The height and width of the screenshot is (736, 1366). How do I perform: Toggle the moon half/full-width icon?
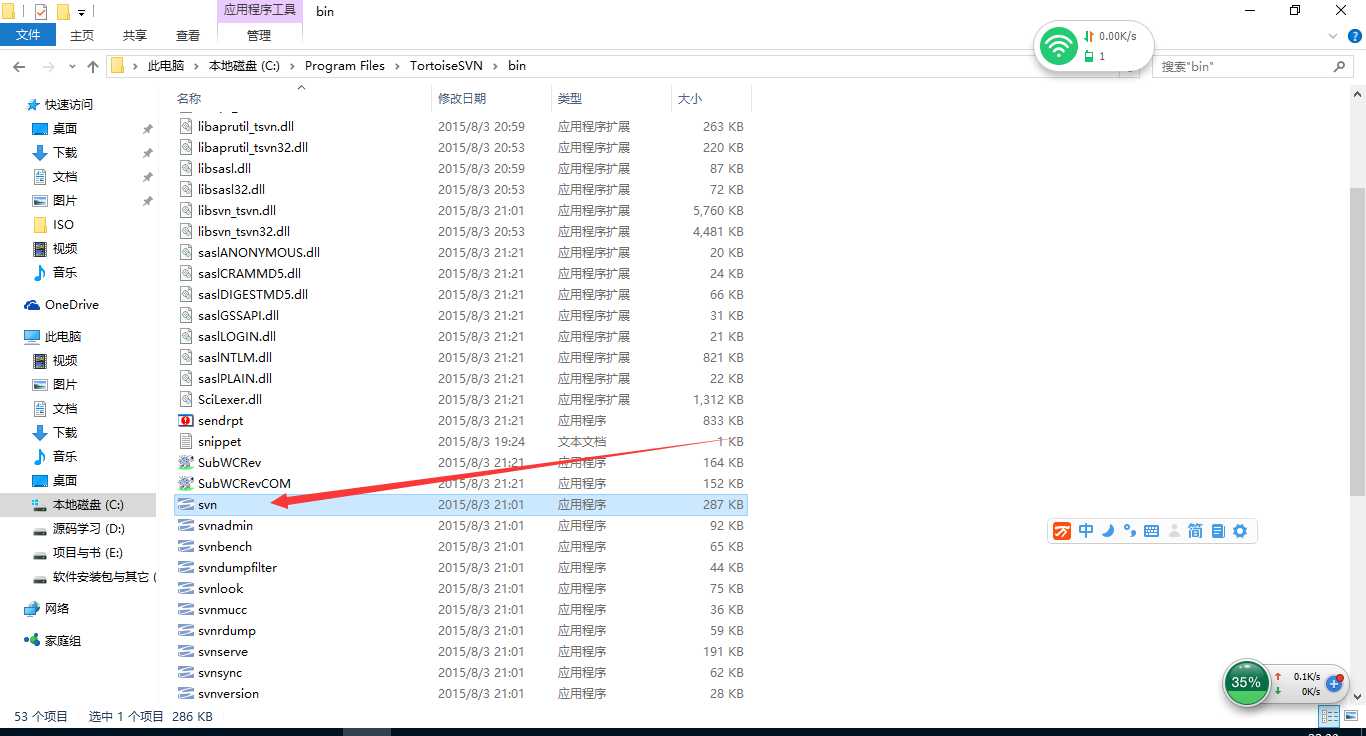tap(1108, 531)
